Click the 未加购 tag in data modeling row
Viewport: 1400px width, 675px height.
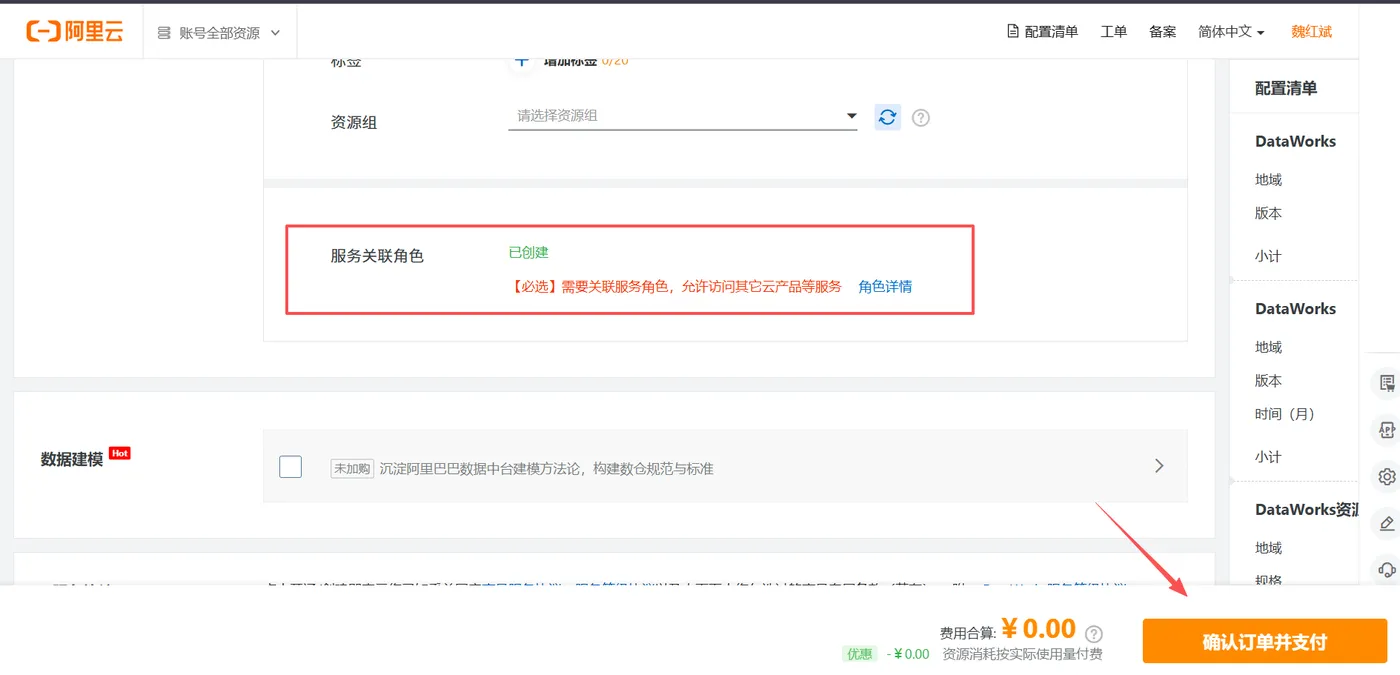[352, 468]
